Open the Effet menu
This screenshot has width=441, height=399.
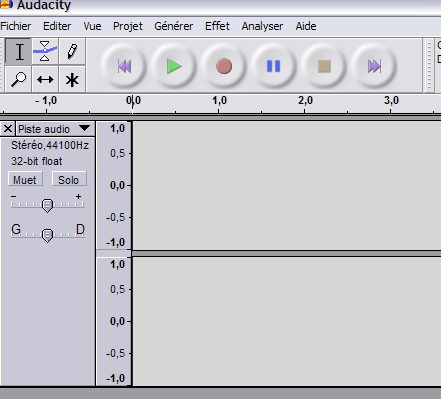click(217, 26)
